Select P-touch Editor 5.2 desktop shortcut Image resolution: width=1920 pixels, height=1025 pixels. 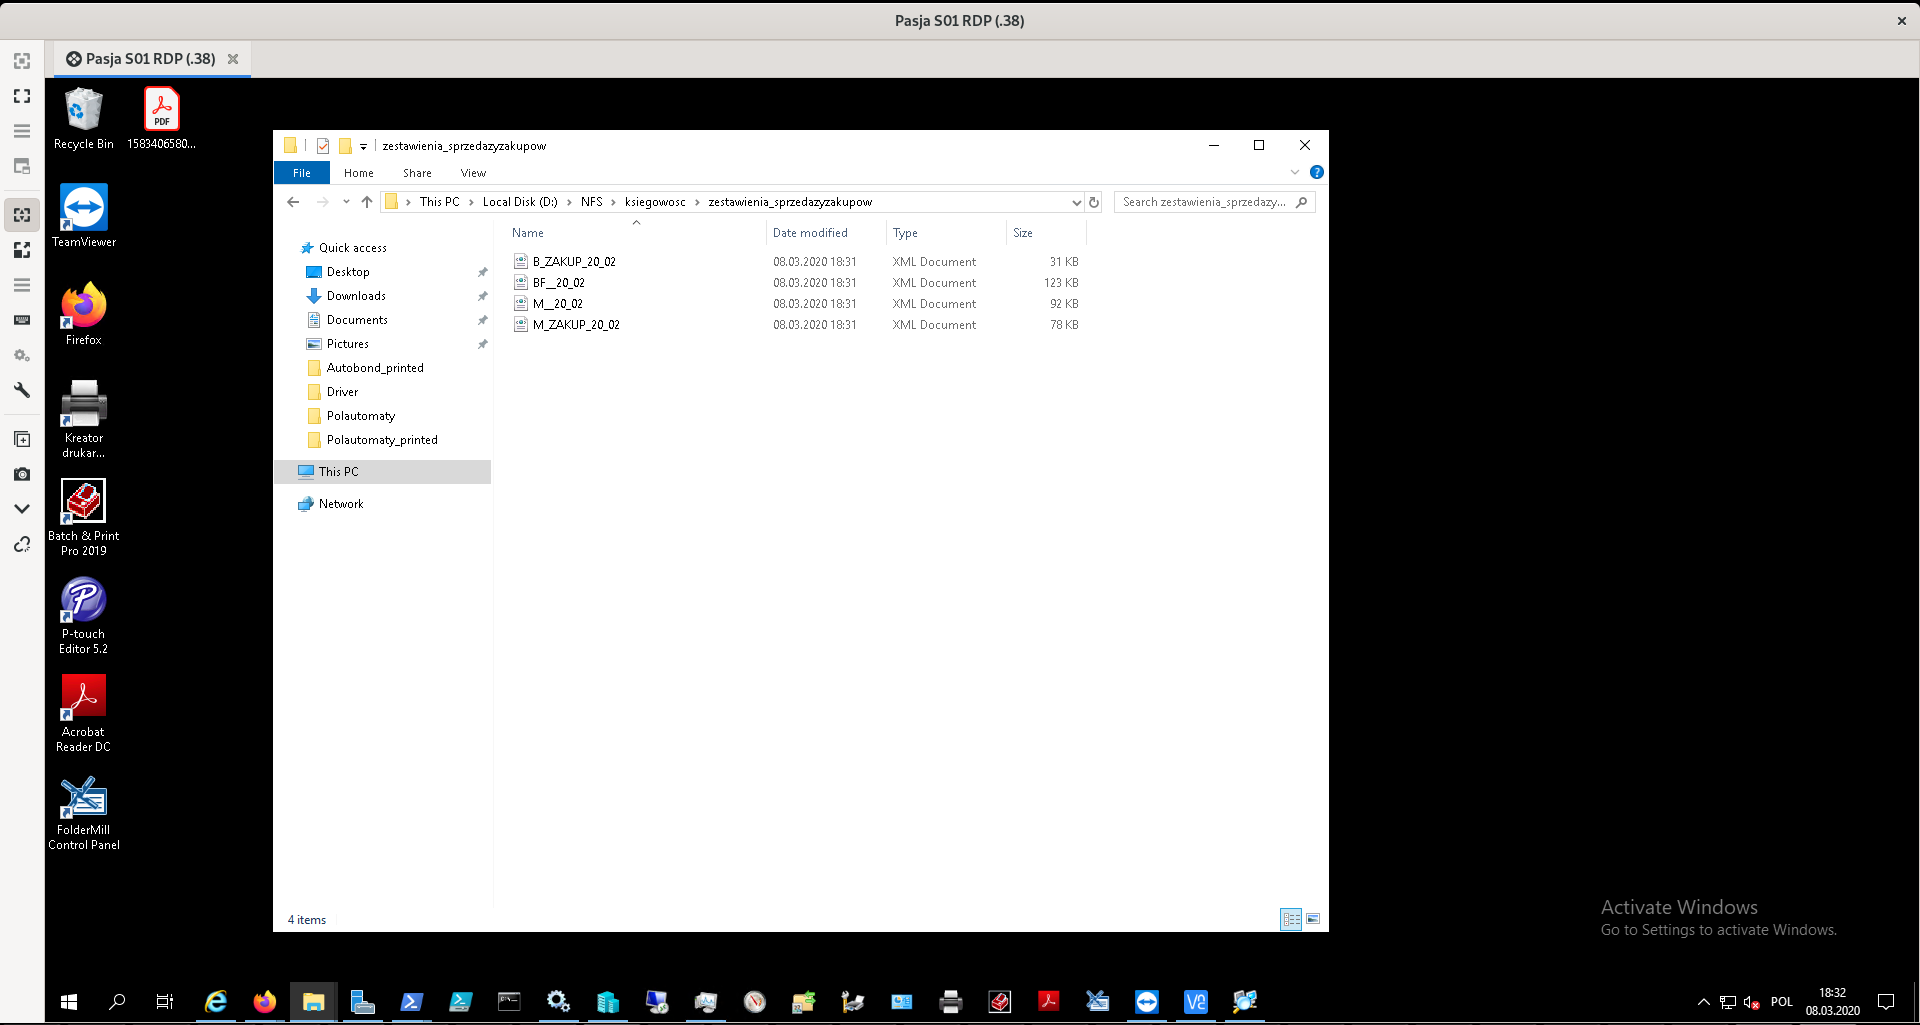click(84, 615)
